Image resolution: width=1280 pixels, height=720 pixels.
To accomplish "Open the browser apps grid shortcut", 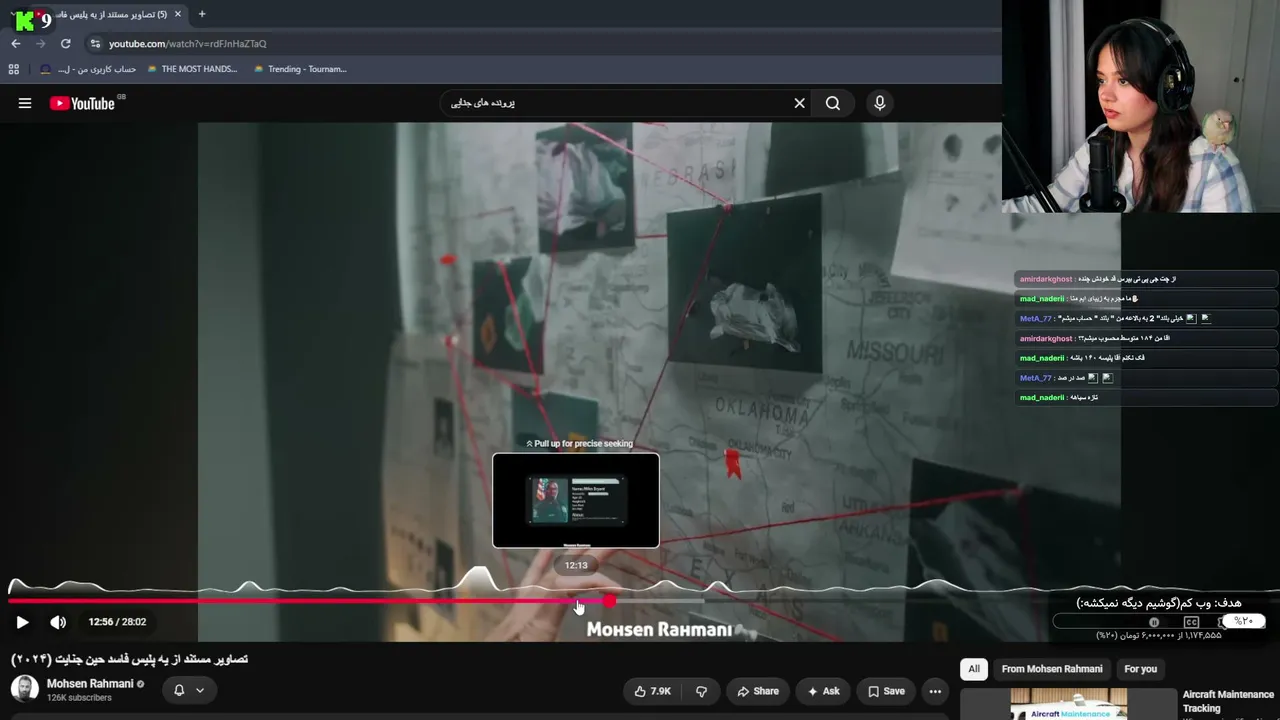I will pyautogui.click(x=14, y=69).
